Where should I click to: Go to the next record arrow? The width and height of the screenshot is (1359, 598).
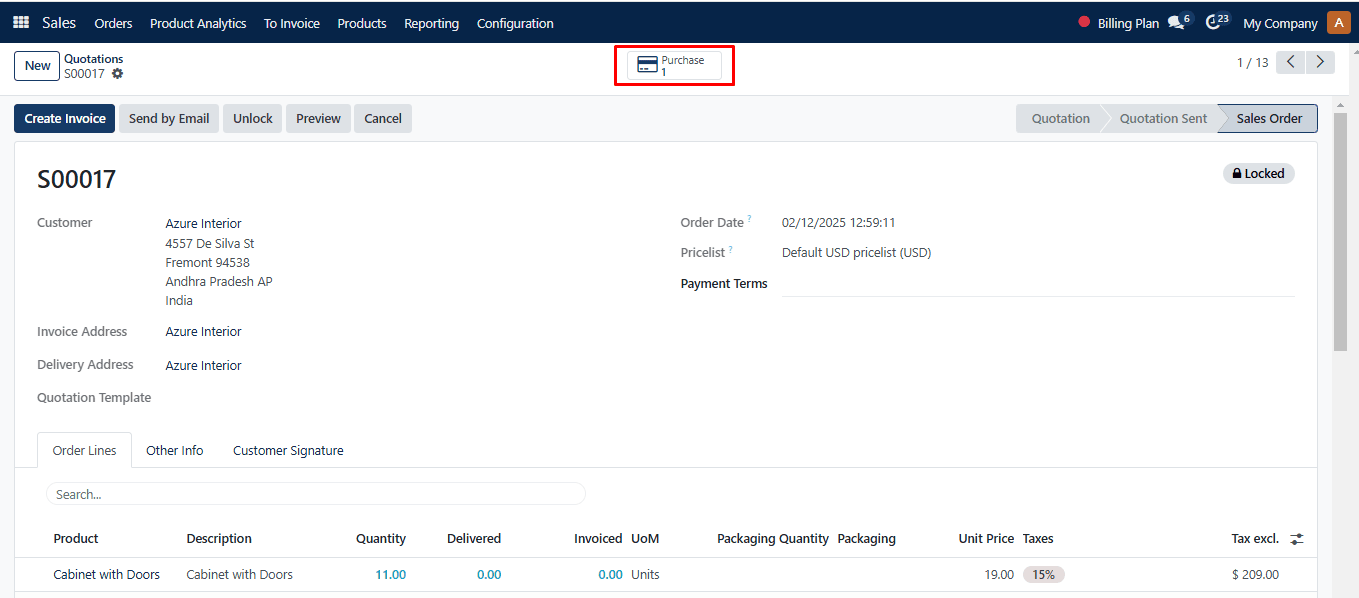[x=1321, y=62]
